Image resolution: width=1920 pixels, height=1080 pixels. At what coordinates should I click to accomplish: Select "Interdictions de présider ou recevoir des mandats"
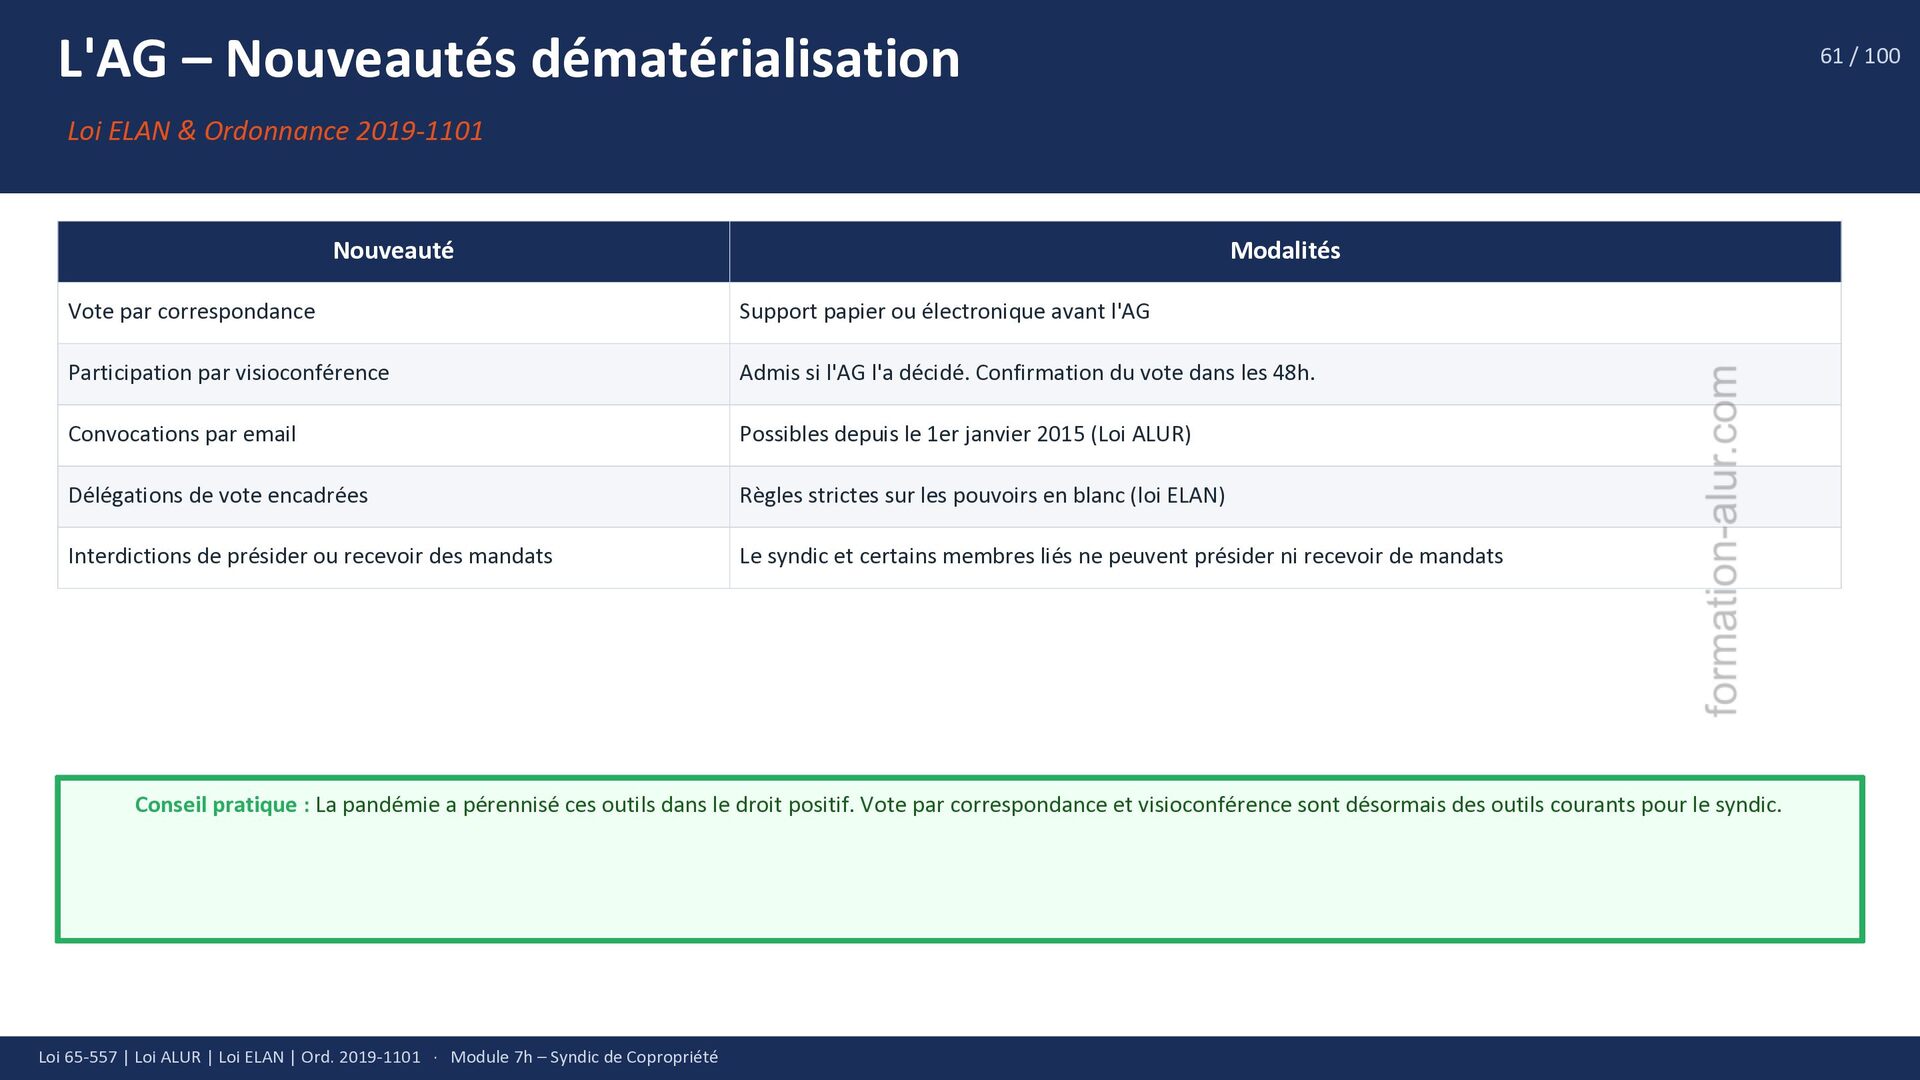pyautogui.click(x=310, y=557)
